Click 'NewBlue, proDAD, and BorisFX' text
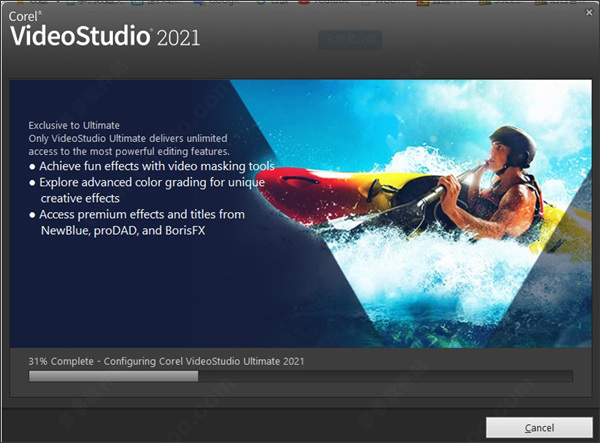 pos(123,230)
